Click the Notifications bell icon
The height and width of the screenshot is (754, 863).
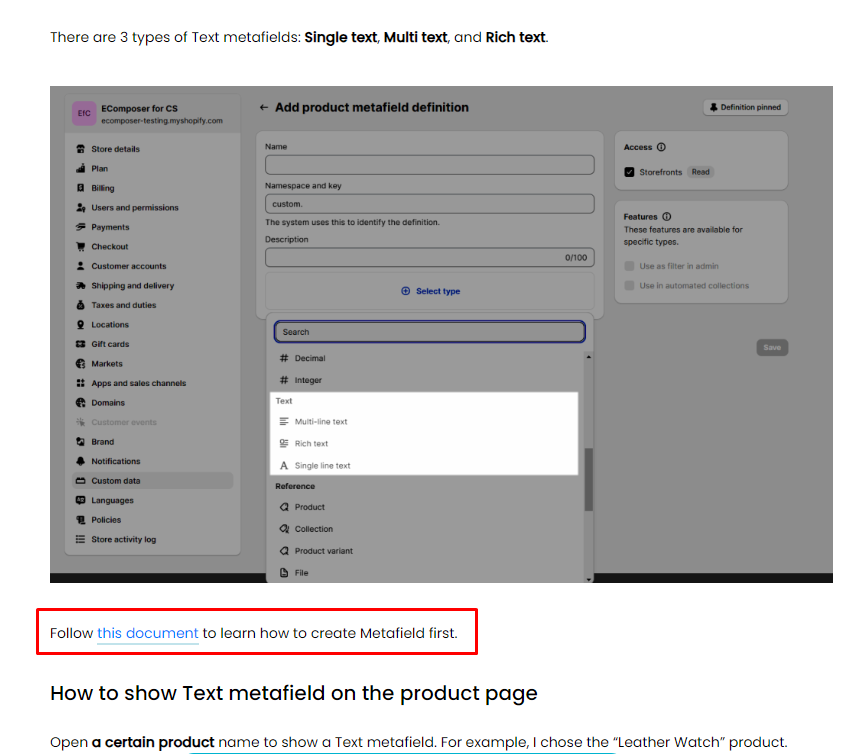81,461
